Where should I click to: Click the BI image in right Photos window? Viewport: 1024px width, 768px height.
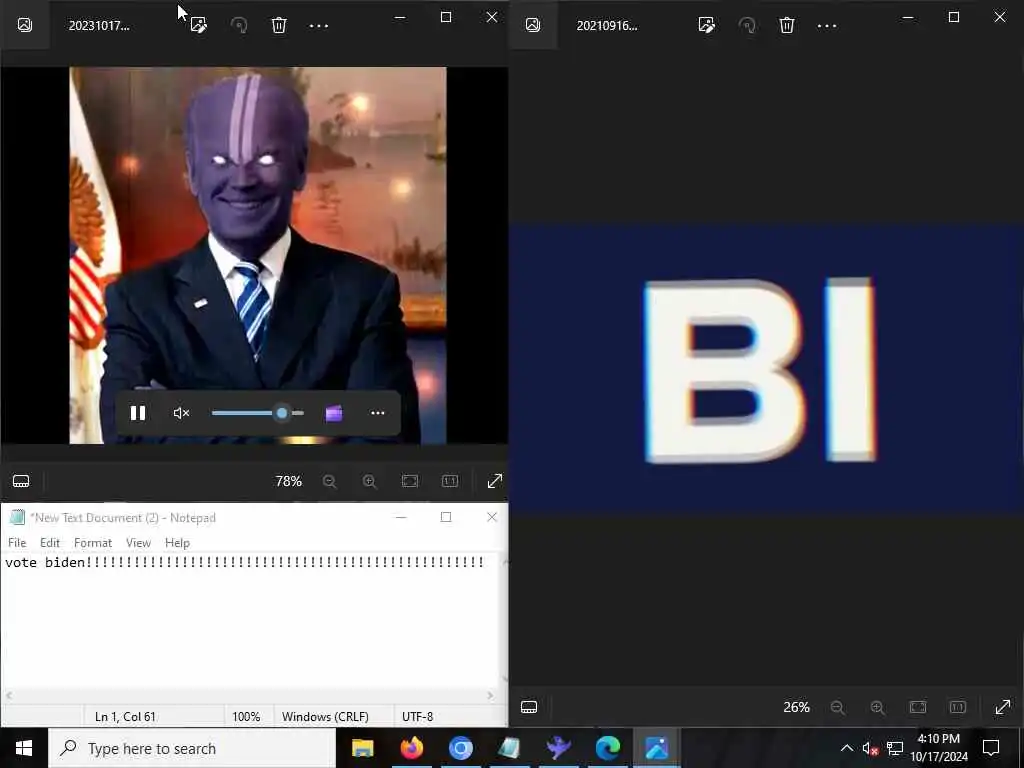766,370
